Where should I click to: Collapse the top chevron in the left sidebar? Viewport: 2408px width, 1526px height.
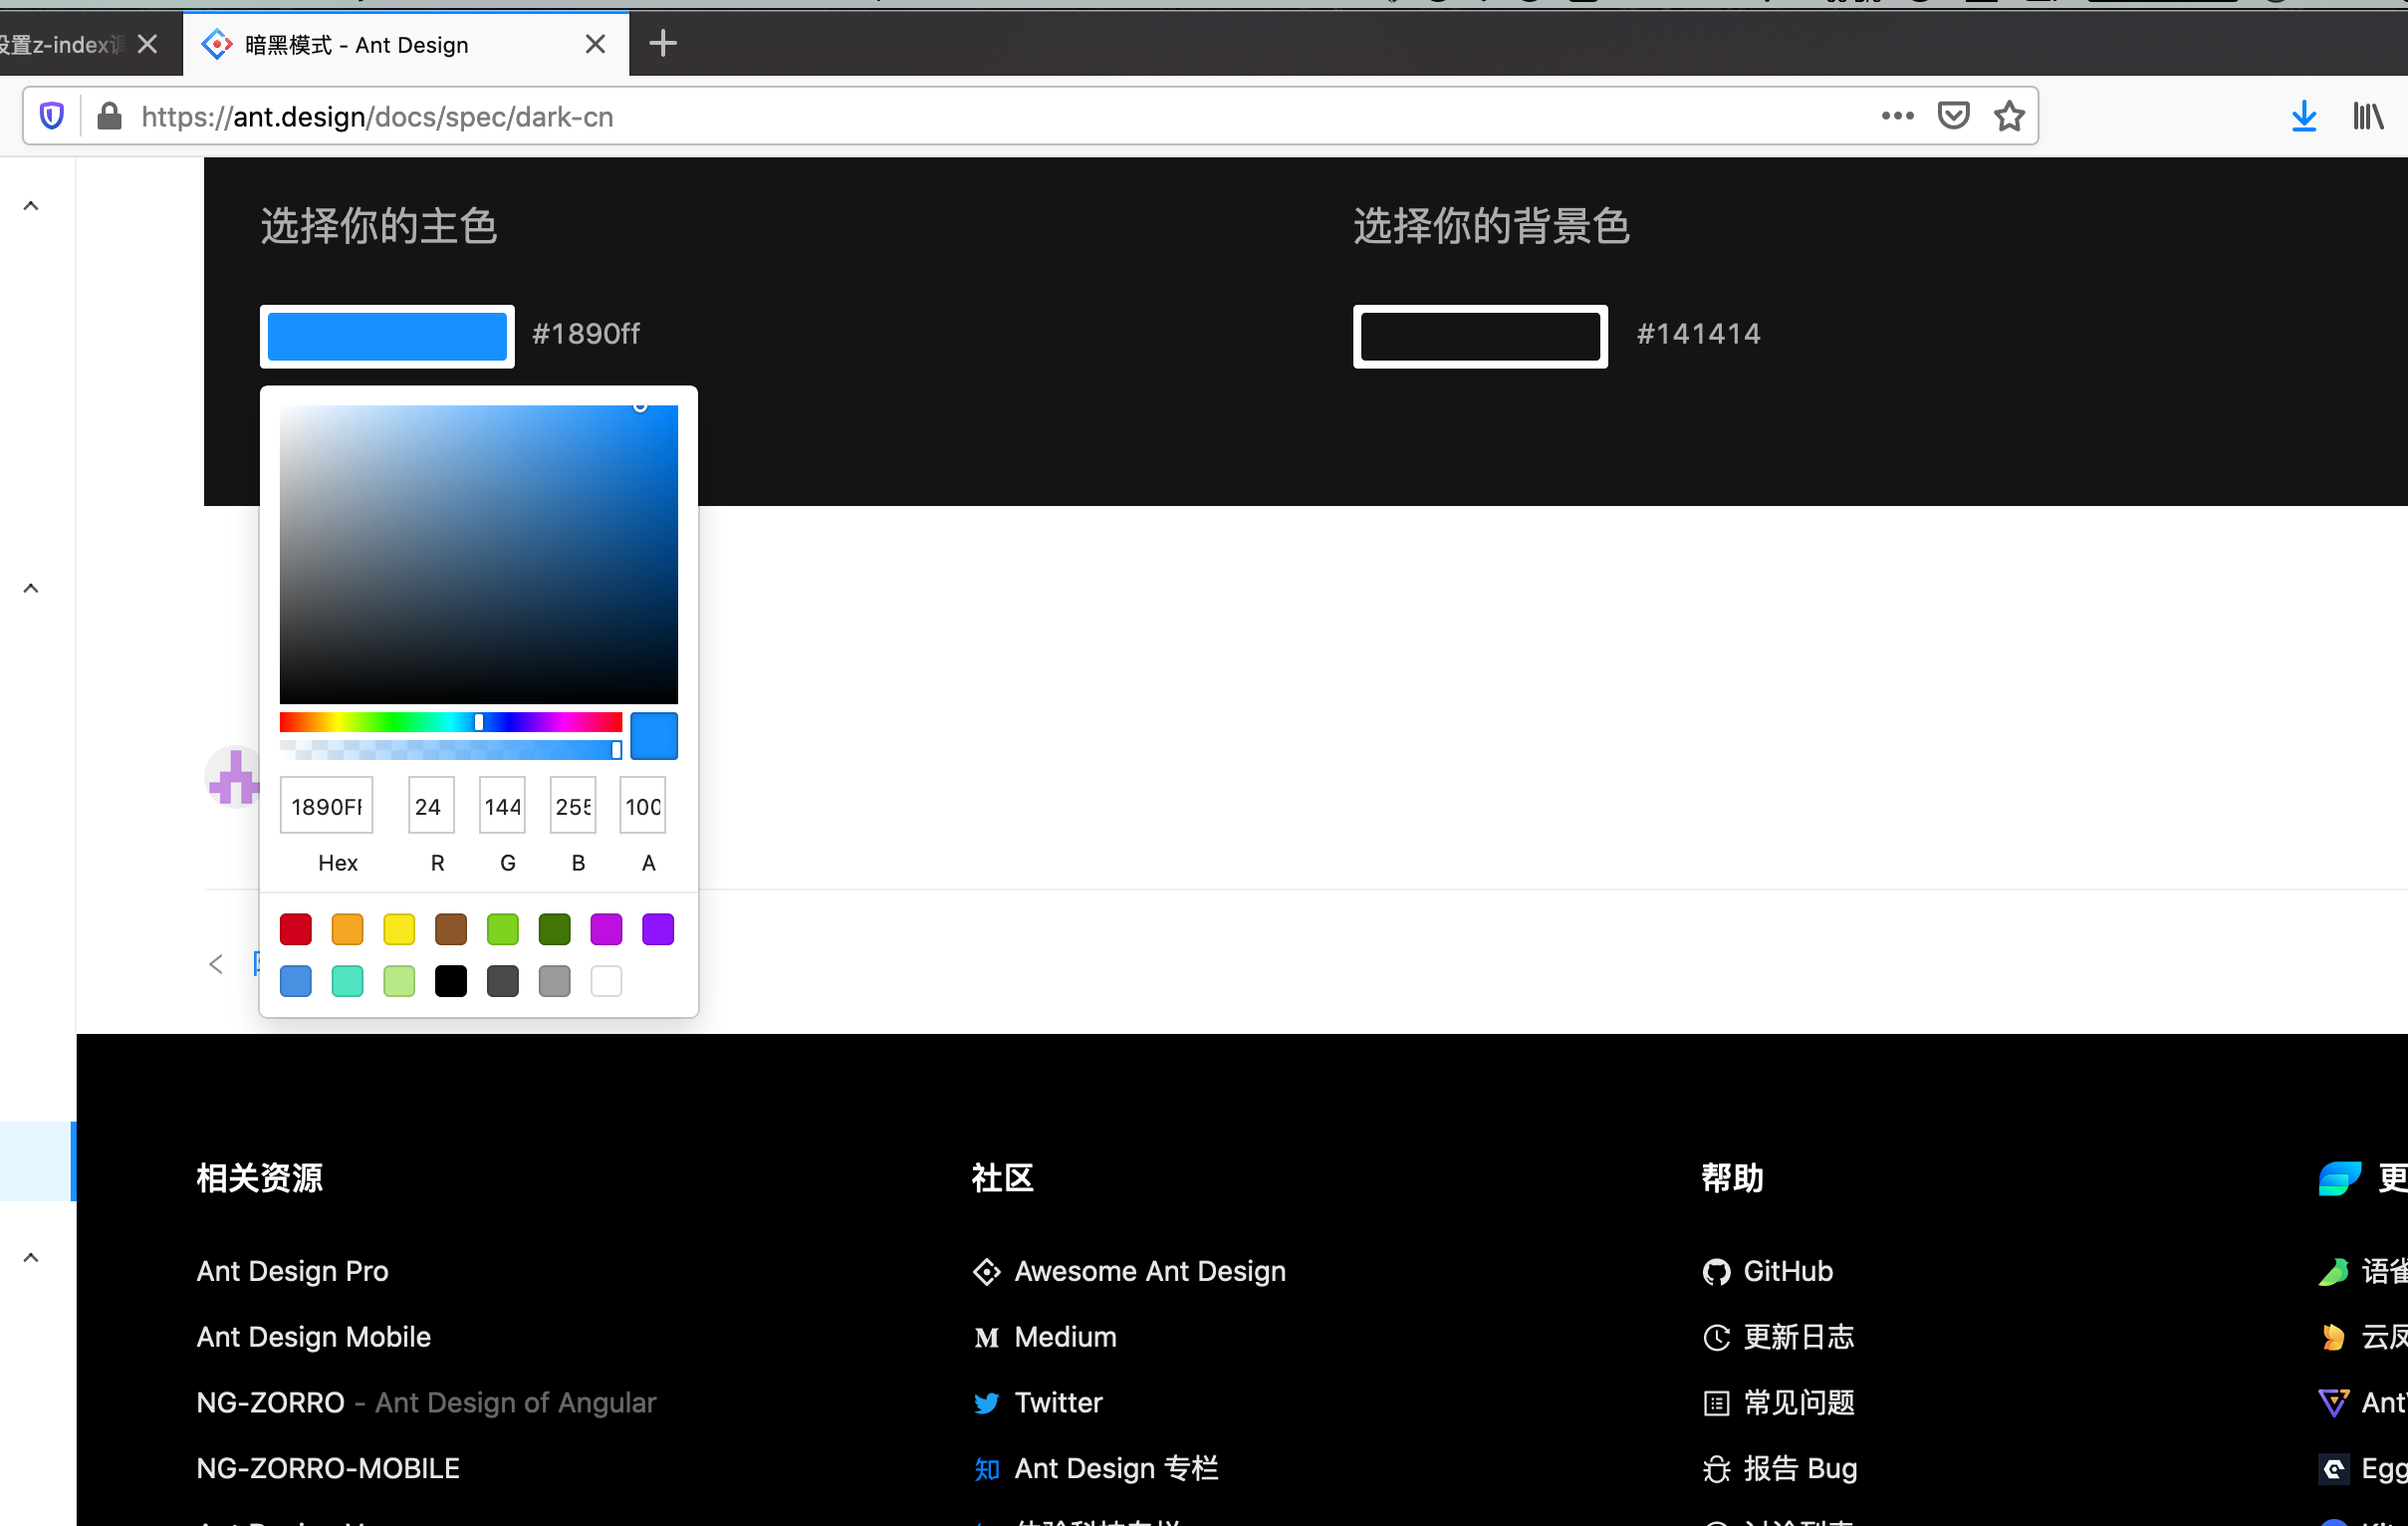pyautogui.click(x=31, y=204)
